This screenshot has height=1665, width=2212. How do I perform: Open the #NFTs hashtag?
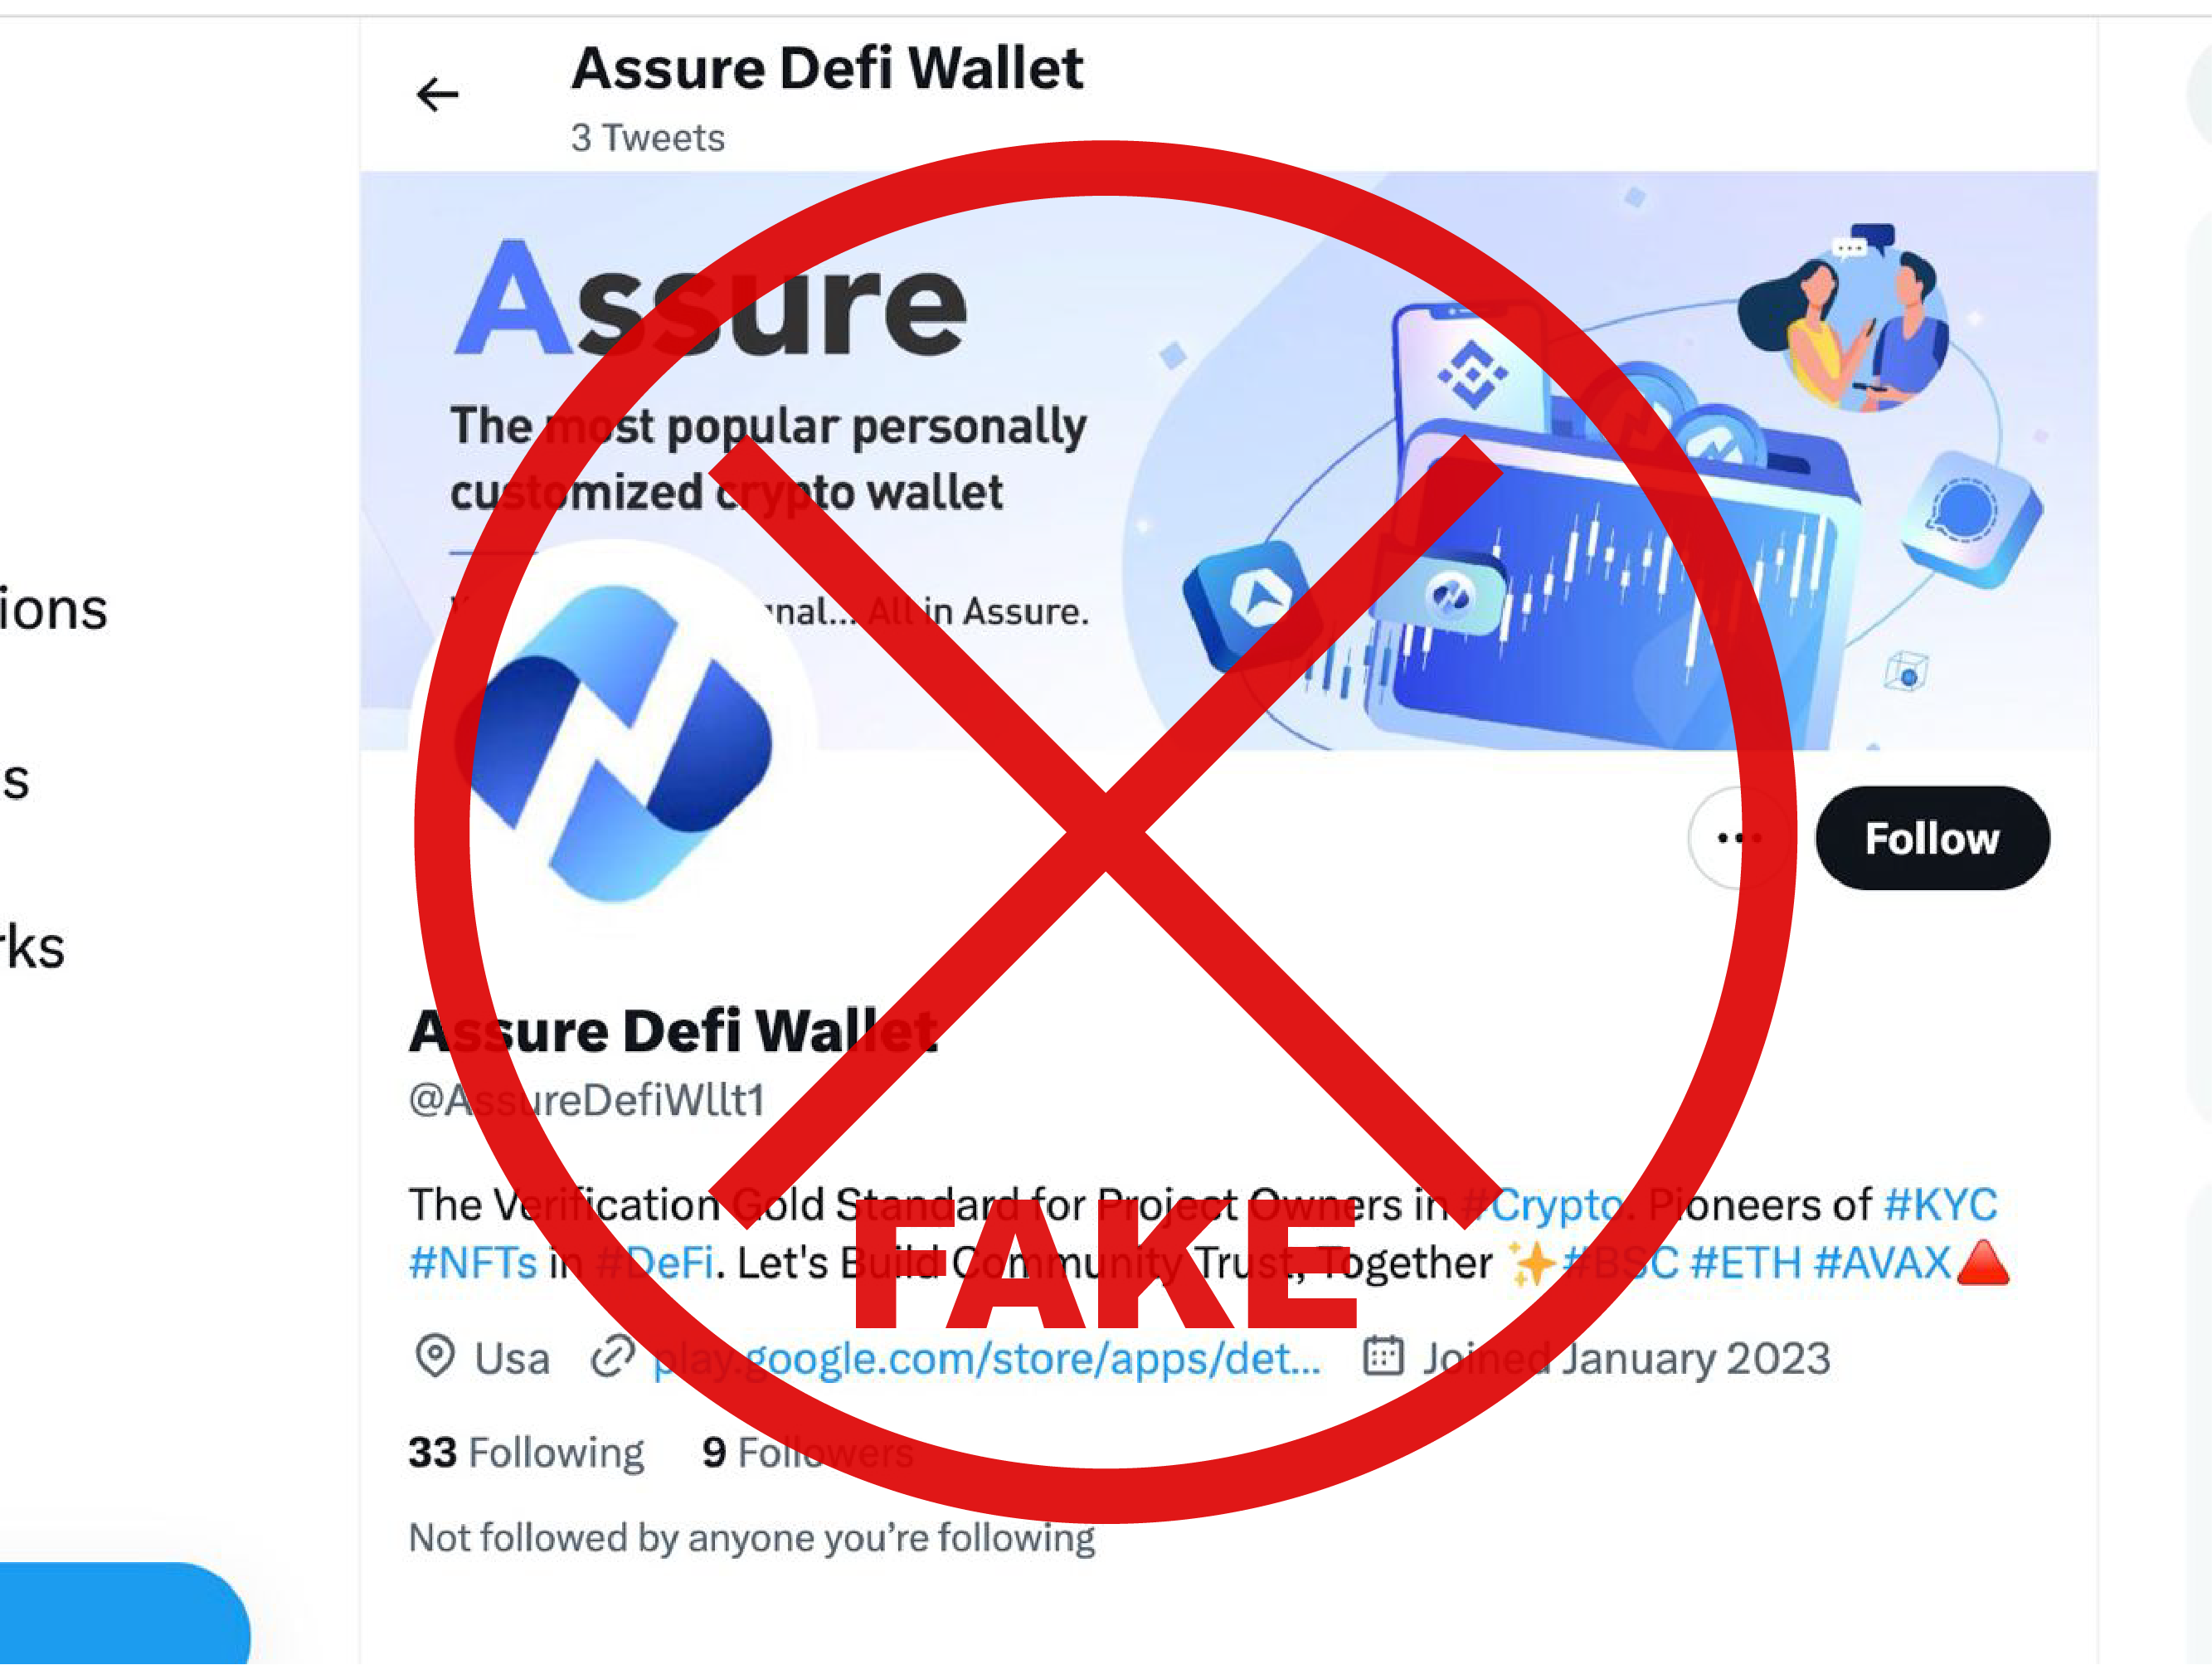(473, 1263)
